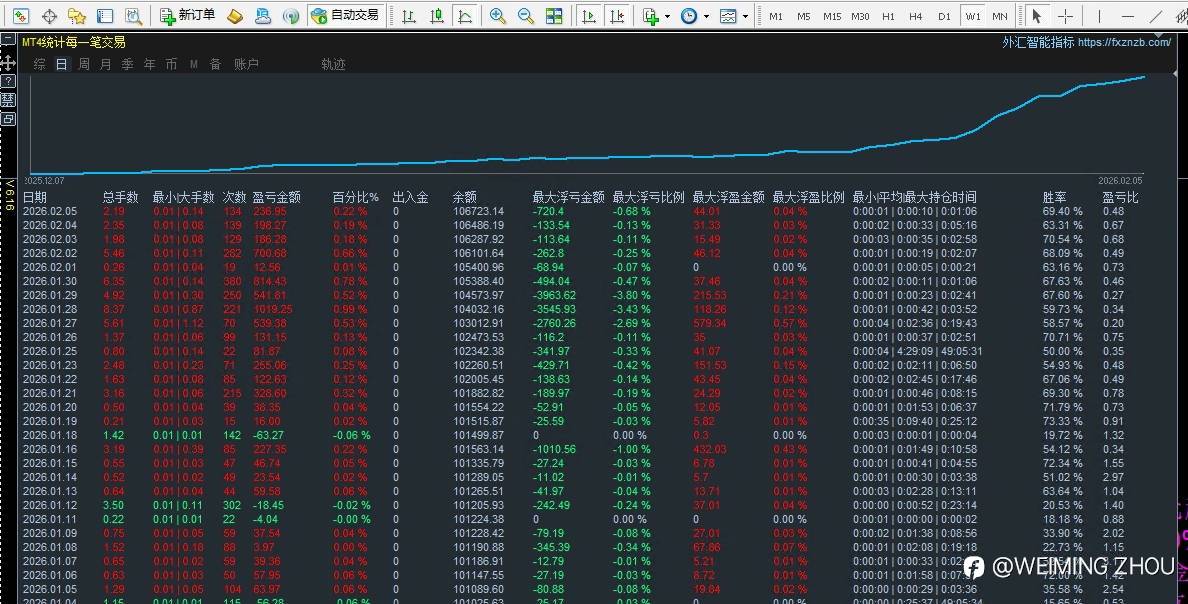Tile chart windows icon
Screen dimensions: 1188x604
554,15
